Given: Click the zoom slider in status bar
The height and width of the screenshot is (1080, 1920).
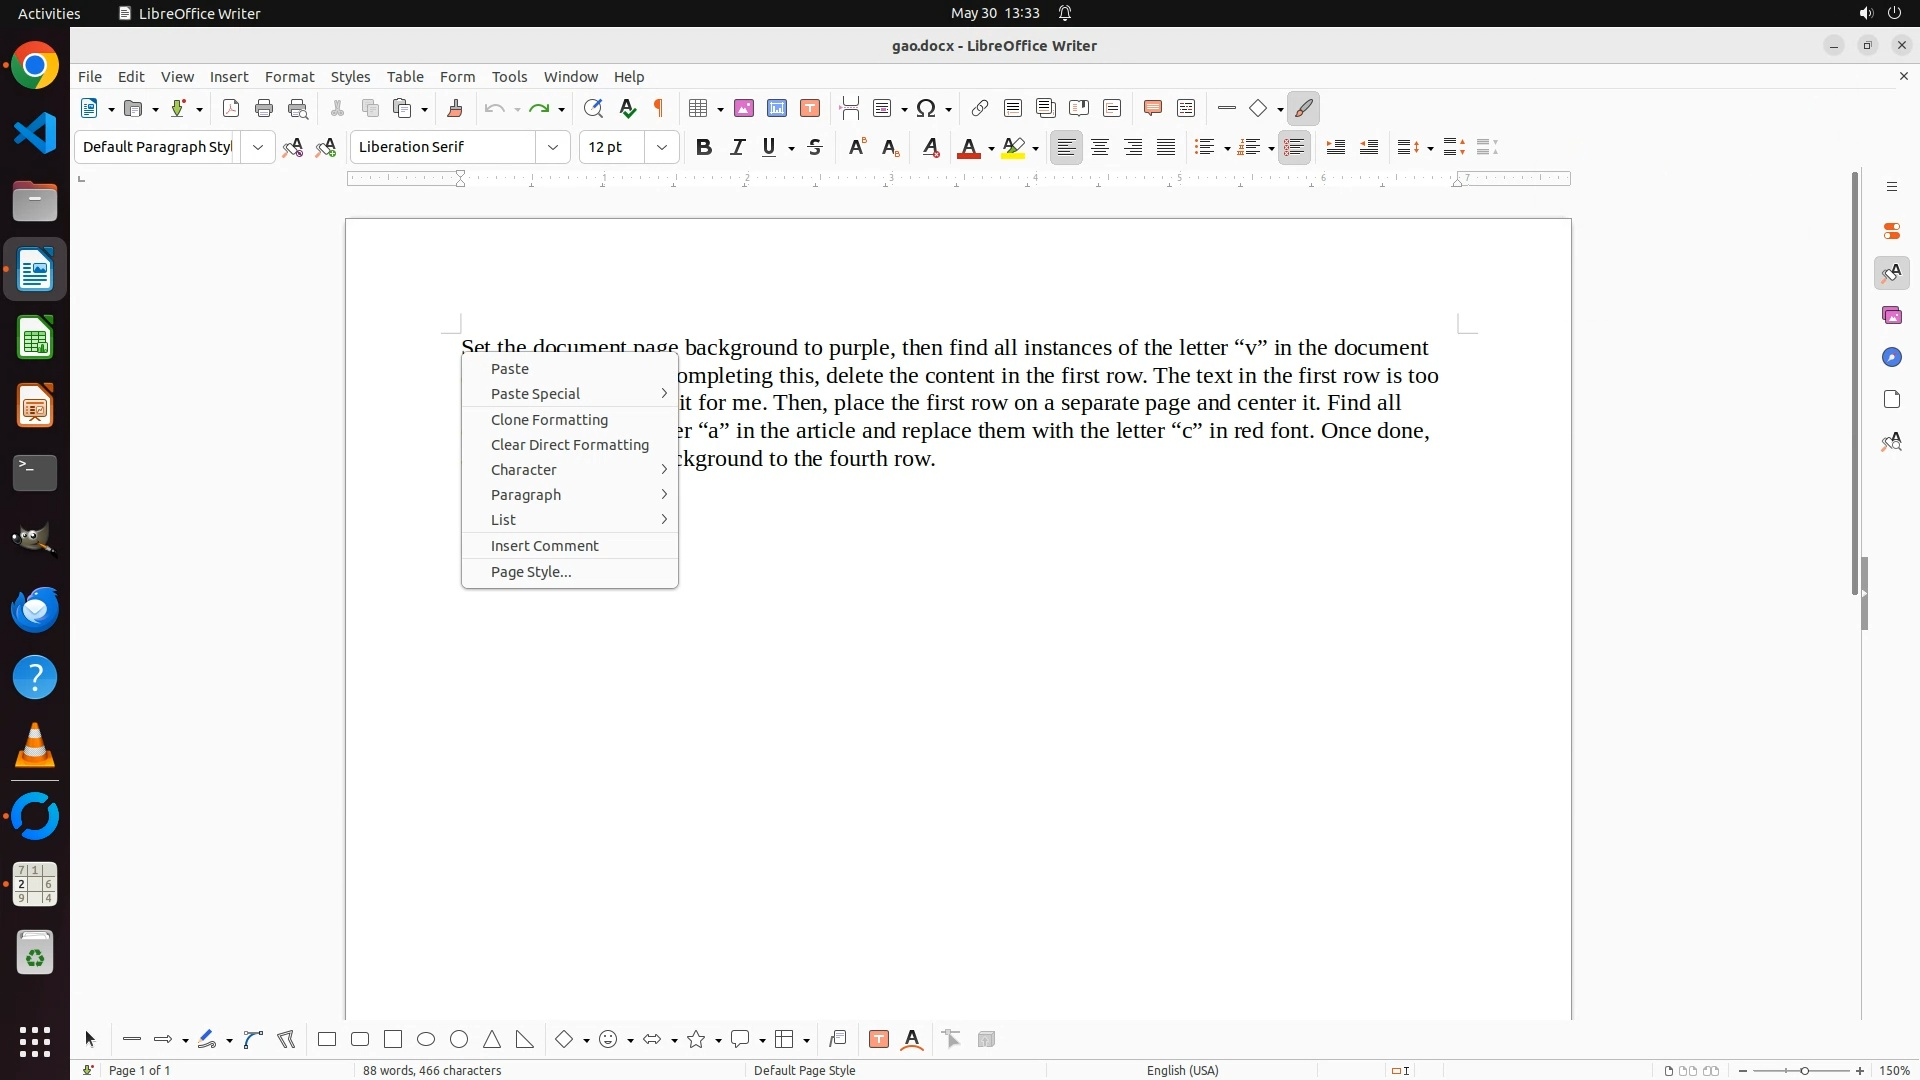Looking at the screenshot, I should [1803, 1071].
